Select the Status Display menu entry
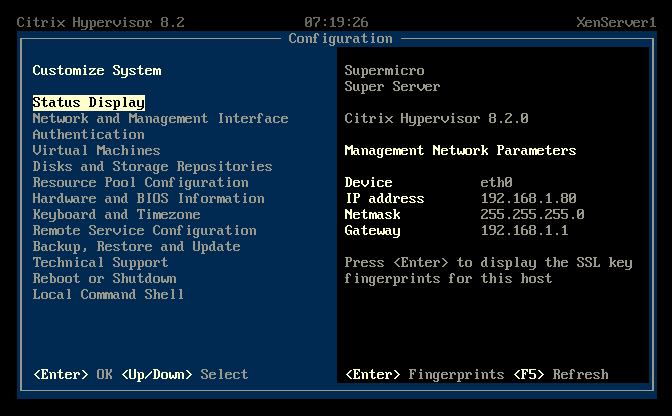This screenshot has width=672, height=416. (x=88, y=103)
